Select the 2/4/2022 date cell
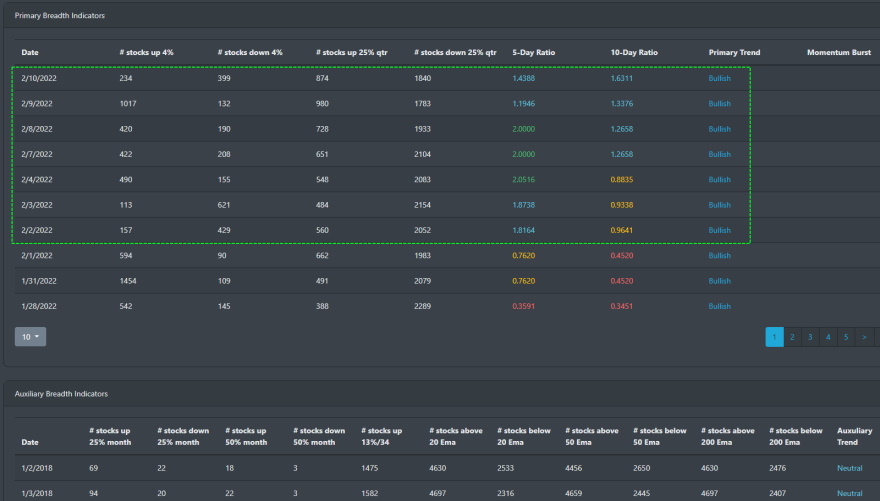Image resolution: width=880 pixels, height=501 pixels. coord(36,180)
